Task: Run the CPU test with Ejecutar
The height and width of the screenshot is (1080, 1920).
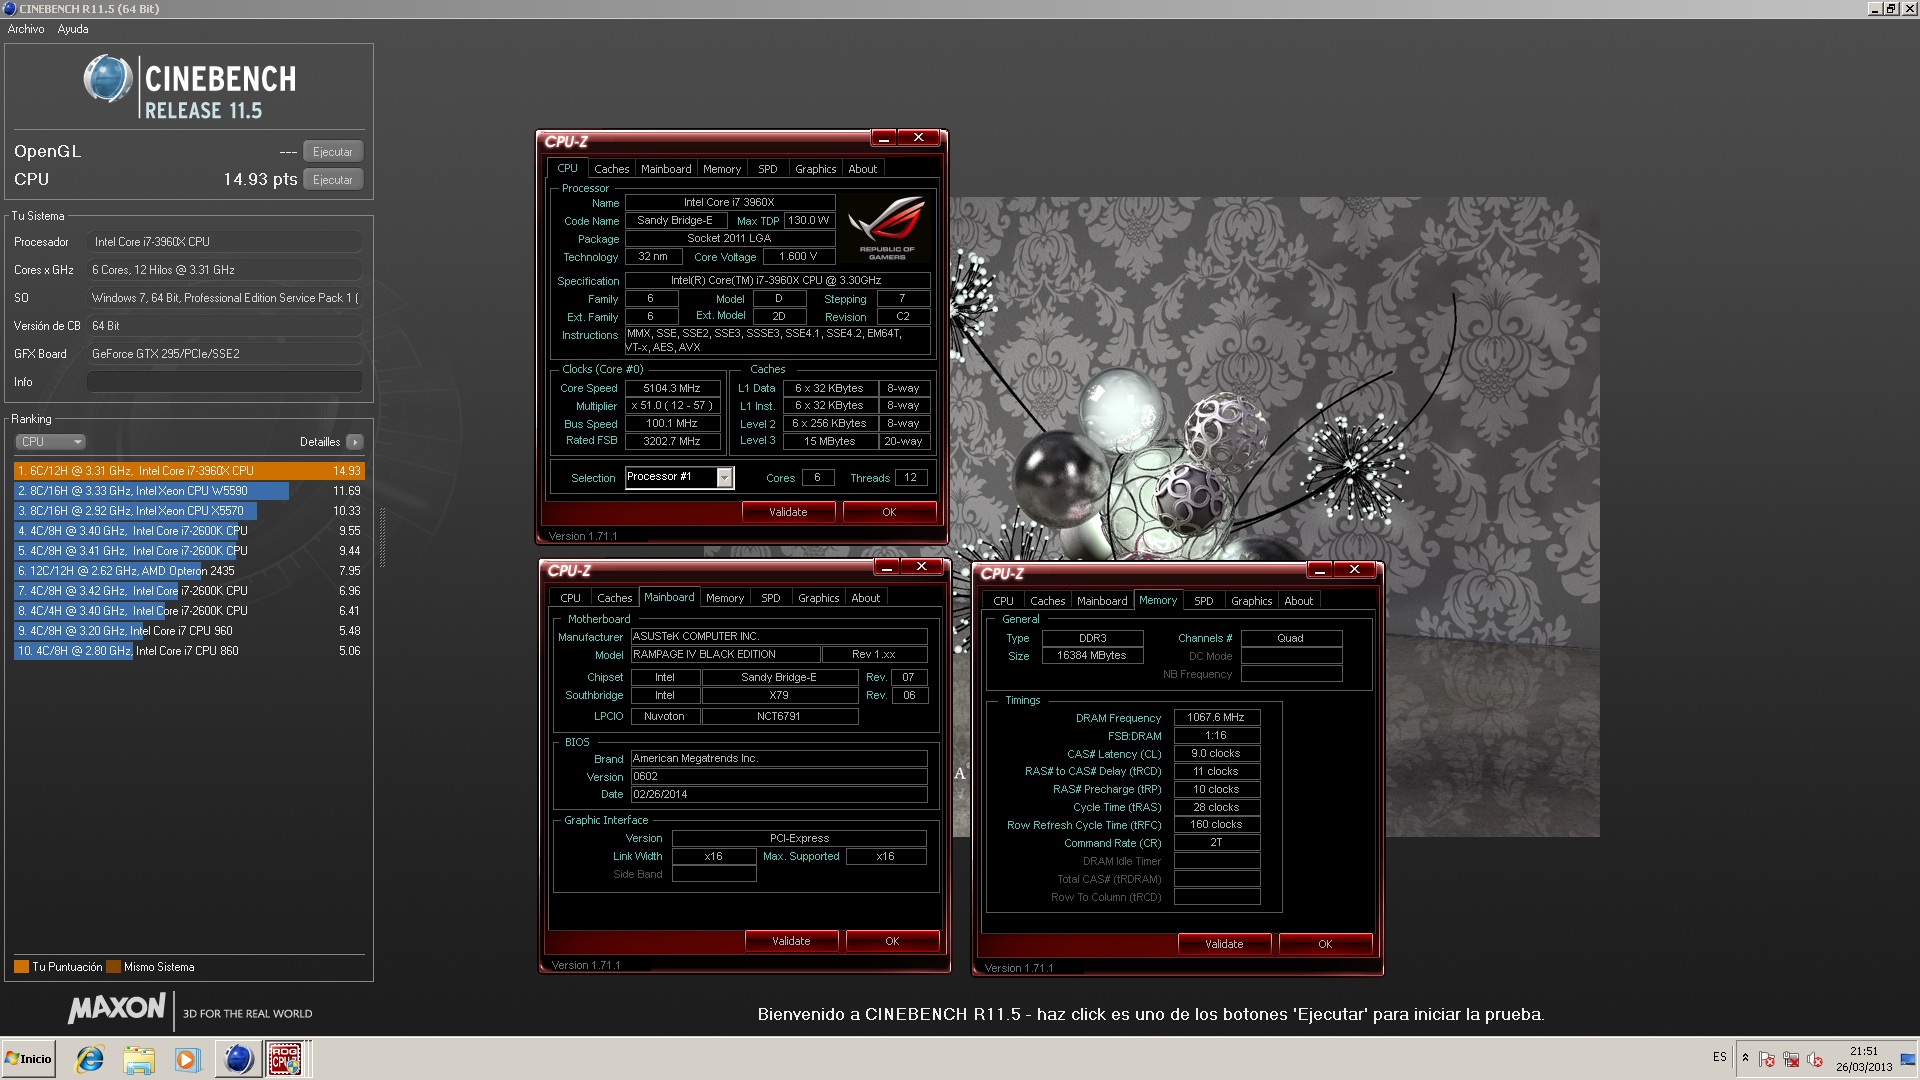Action: click(x=332, y=180)
